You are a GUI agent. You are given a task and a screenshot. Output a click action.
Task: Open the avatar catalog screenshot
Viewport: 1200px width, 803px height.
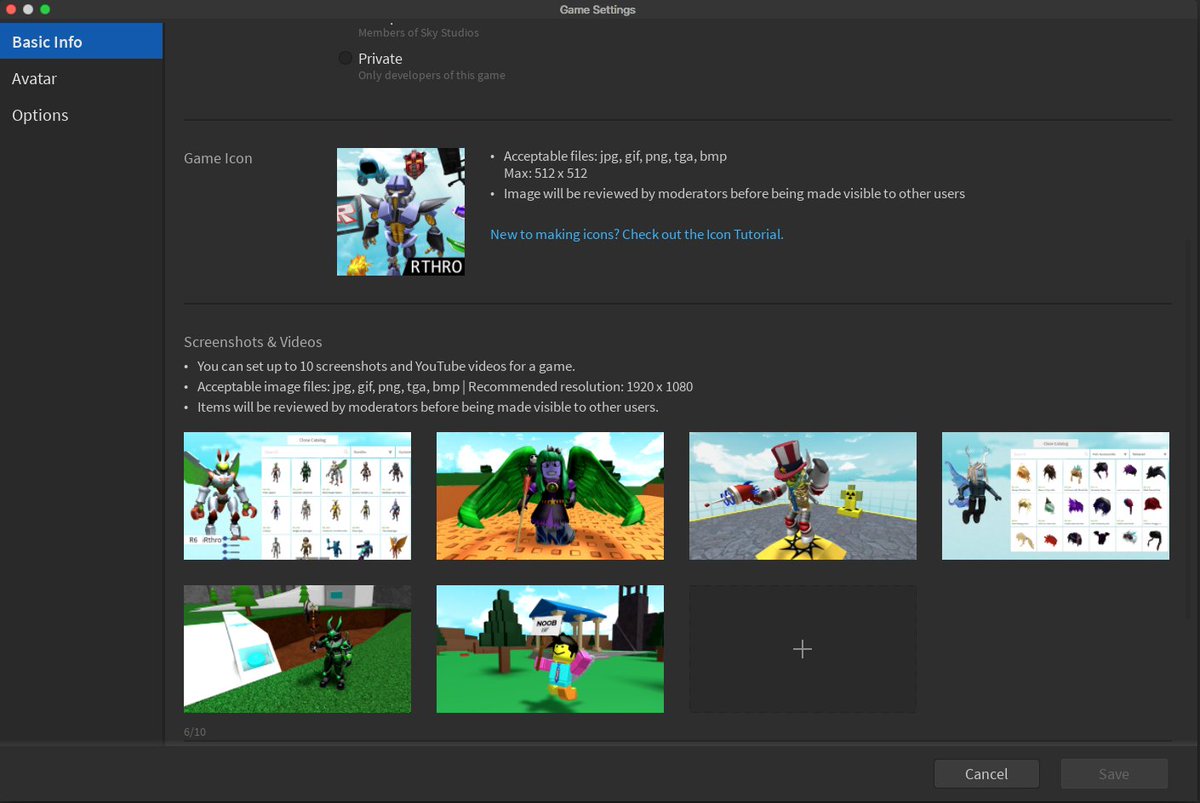[296, 496]
